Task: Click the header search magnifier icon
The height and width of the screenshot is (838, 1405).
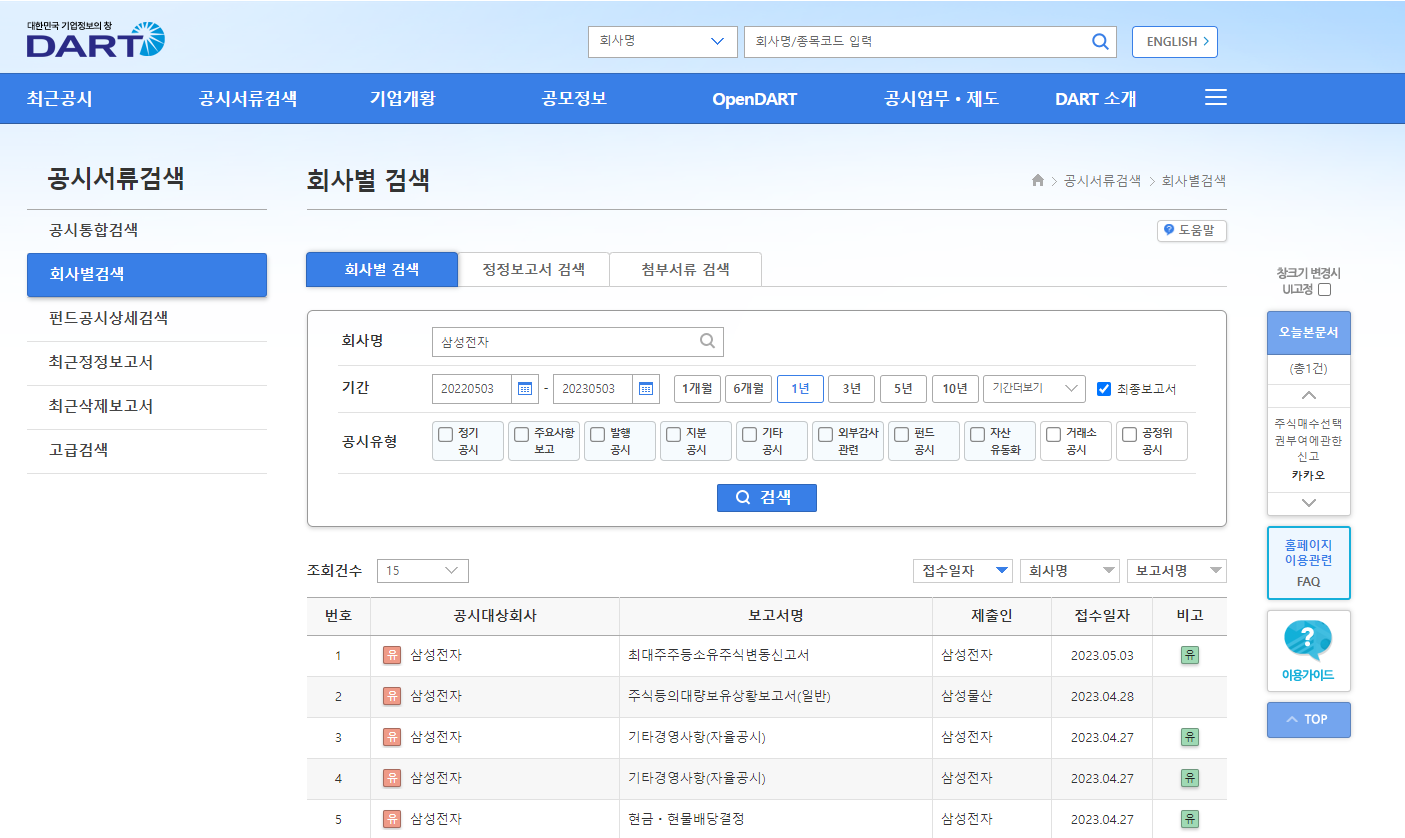Action: click(x=1100, y=42)
